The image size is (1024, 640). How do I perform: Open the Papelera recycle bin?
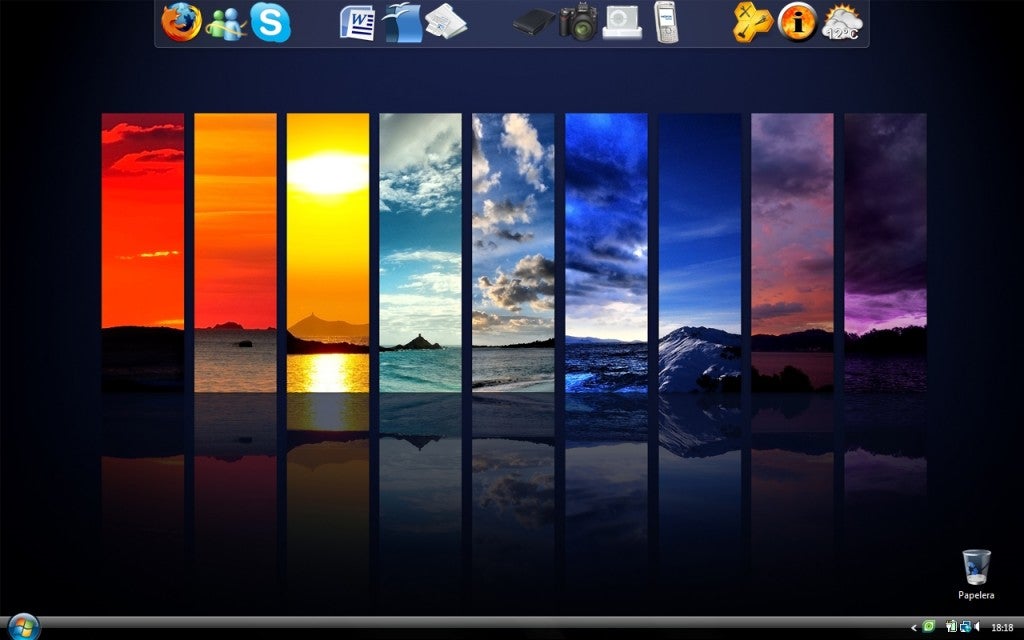[x=976, y=567]
